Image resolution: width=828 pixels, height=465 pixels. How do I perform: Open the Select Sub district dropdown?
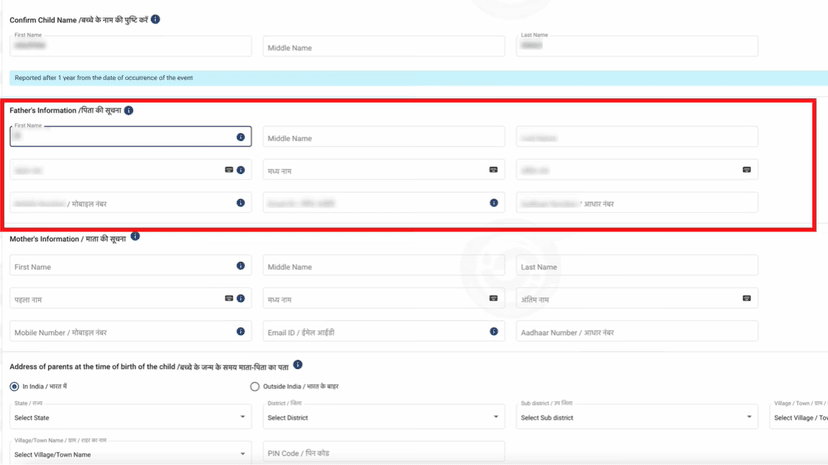coord(636,417)
